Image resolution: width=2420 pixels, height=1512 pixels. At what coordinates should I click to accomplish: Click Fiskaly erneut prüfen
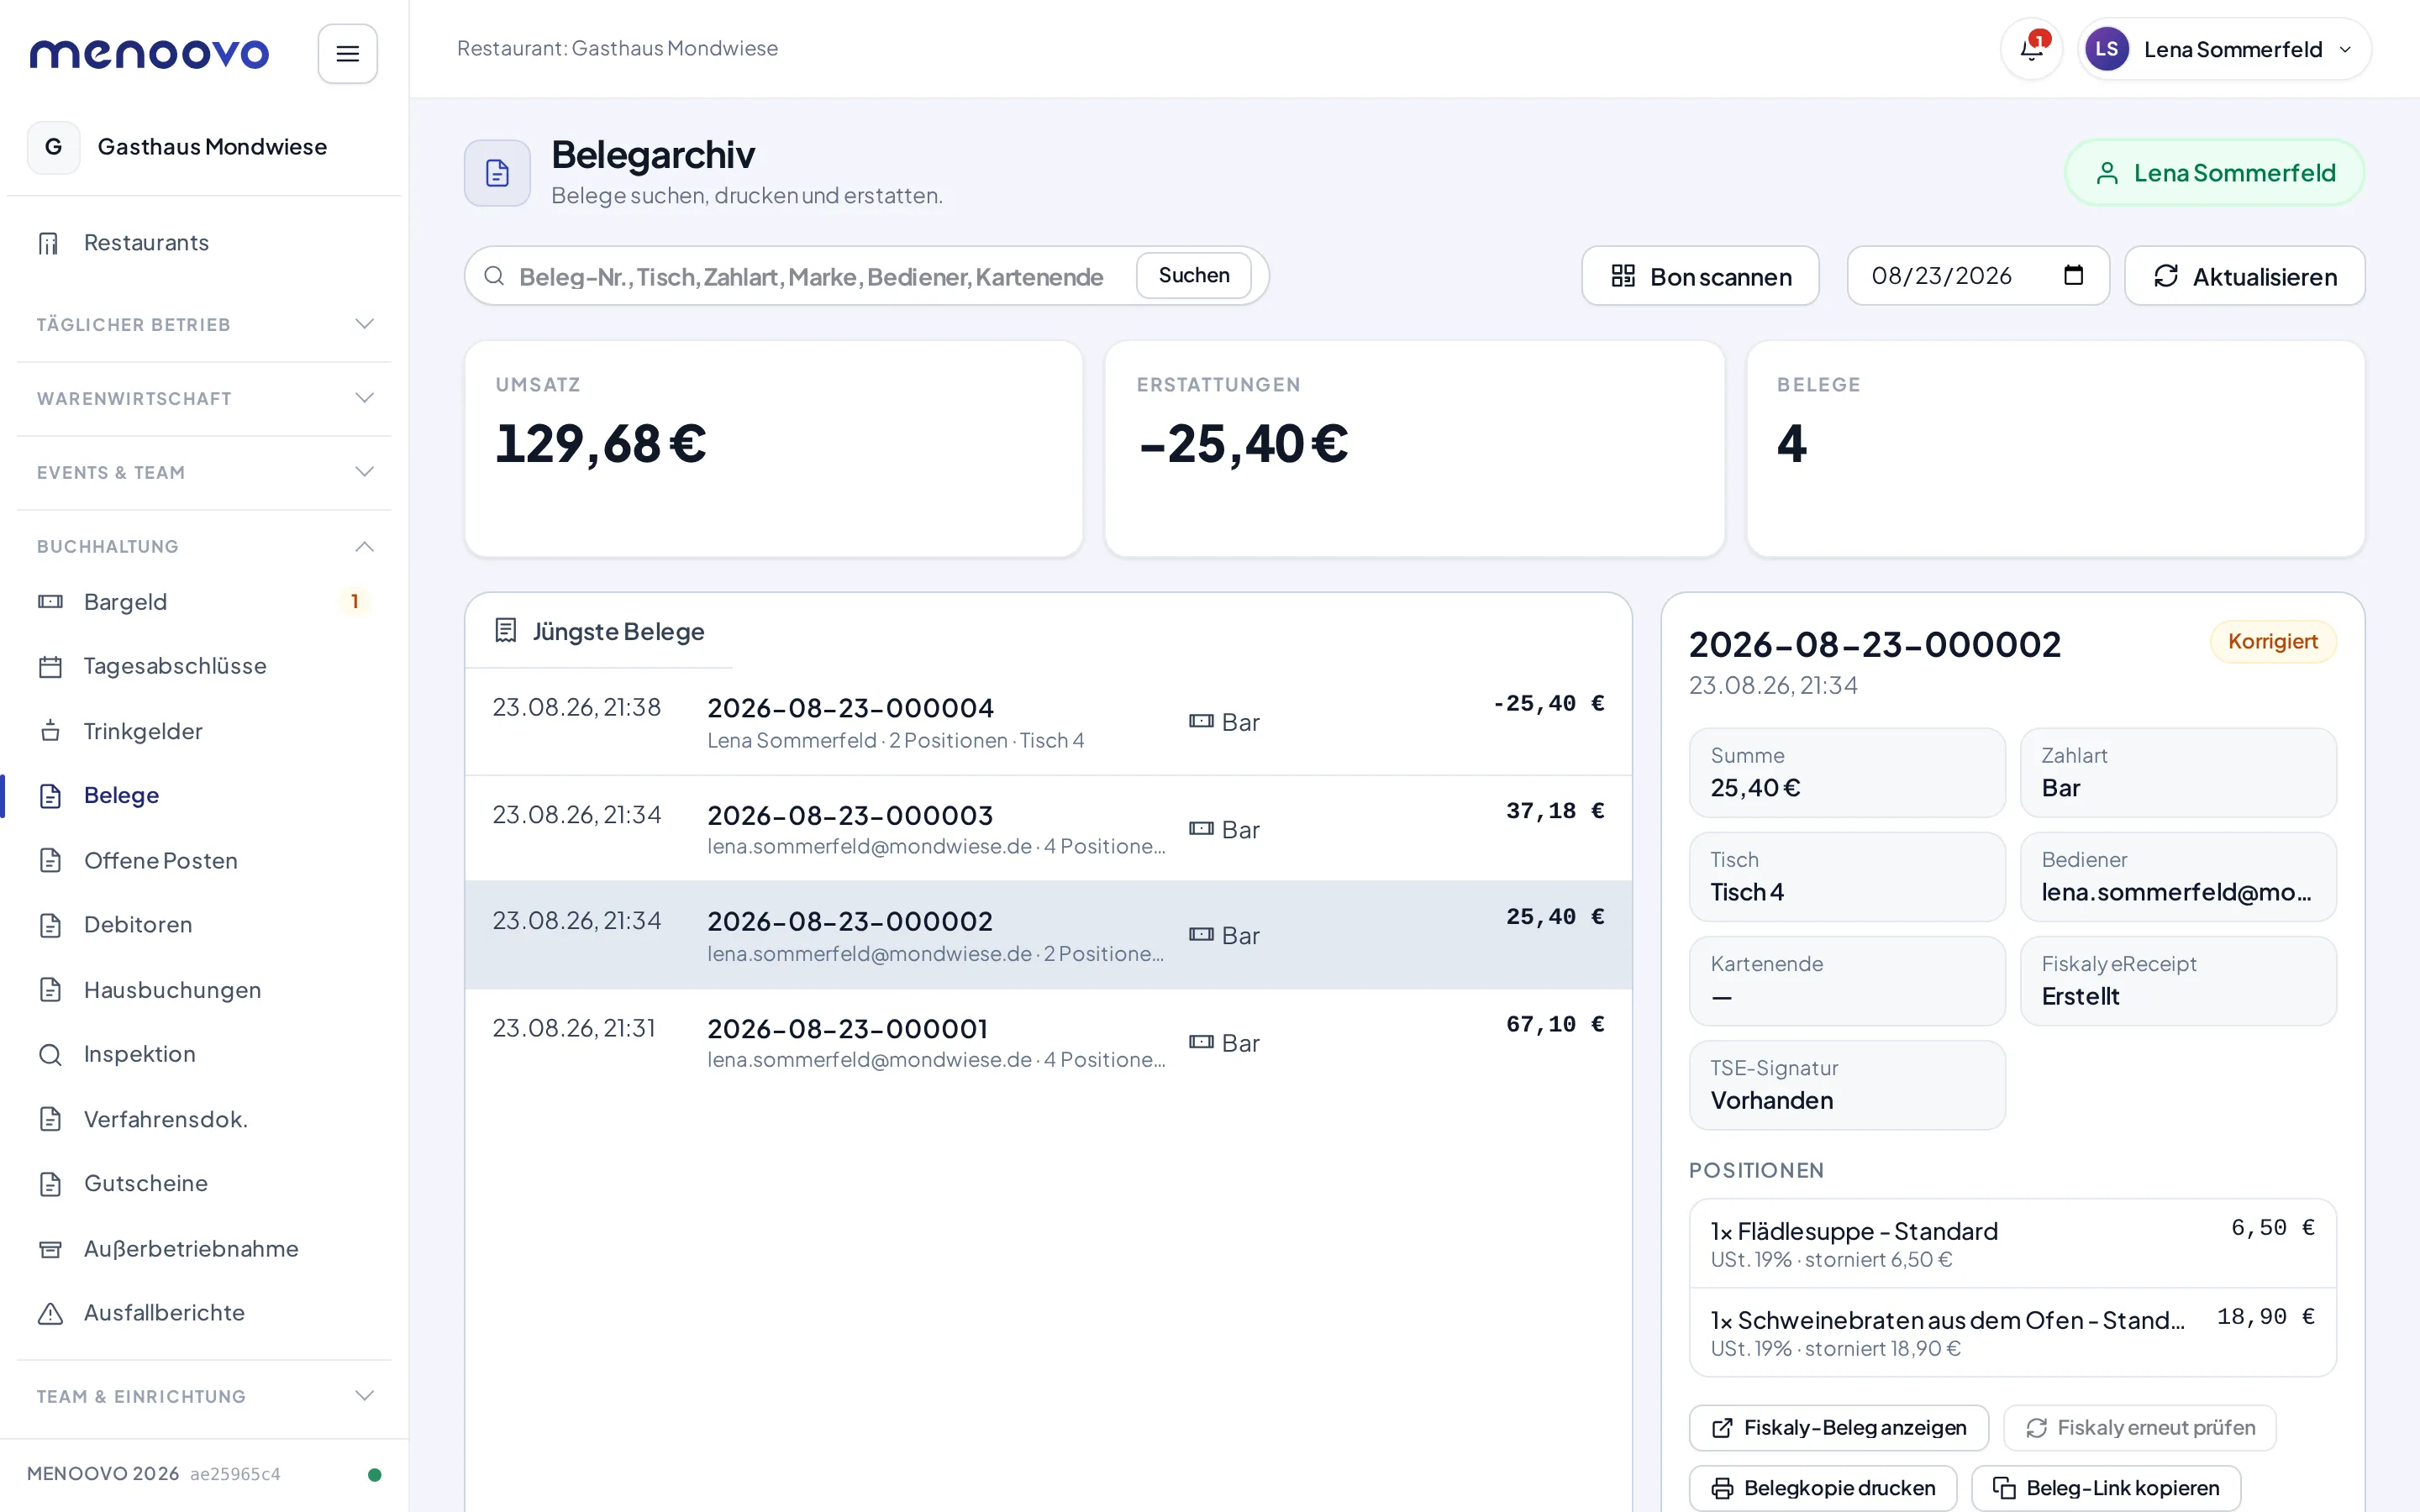[2139, 1427]
